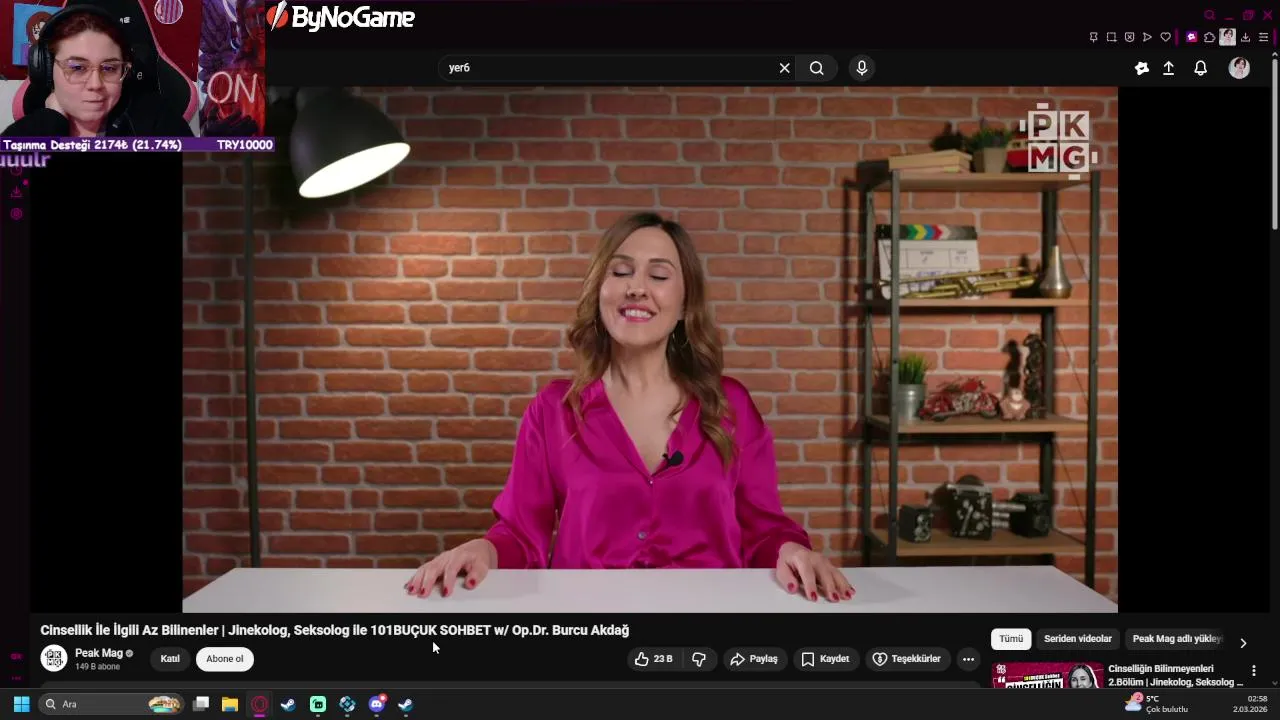Open the blue hexagon app taskbar icon
This screenshot has width=1280, height=720.
[347, 704]
